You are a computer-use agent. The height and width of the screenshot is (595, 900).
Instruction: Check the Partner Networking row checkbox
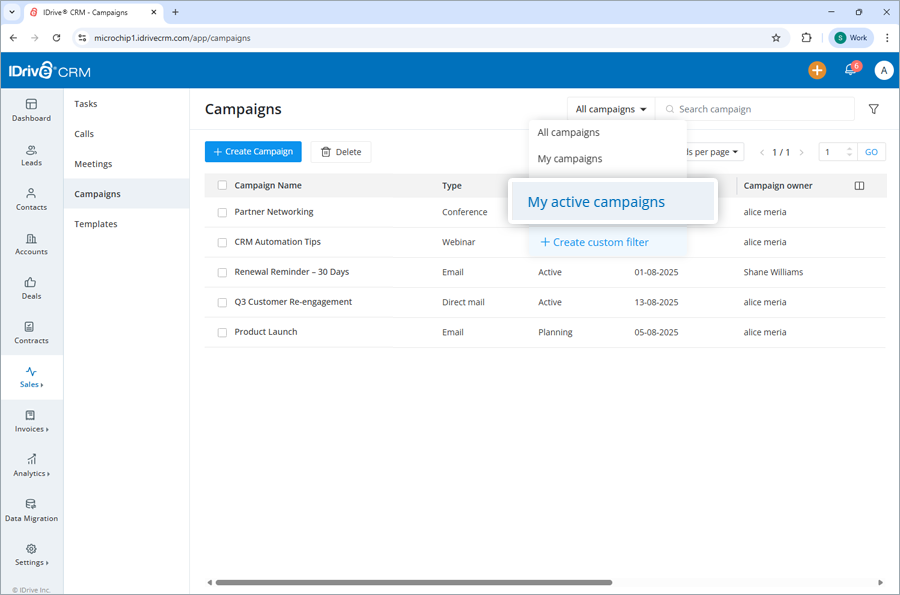[x=221, y=212]
